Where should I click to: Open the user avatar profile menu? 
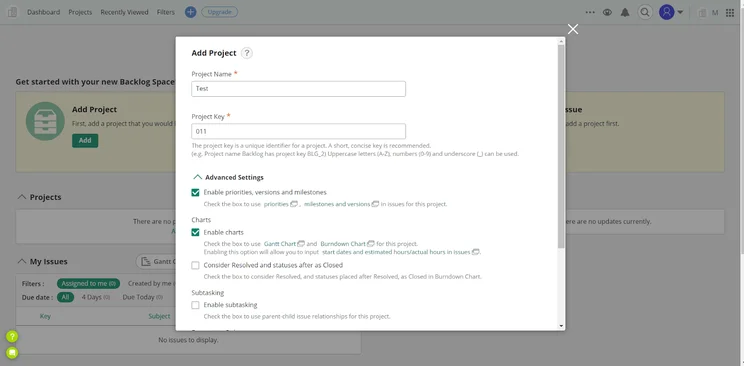(667, 12)
